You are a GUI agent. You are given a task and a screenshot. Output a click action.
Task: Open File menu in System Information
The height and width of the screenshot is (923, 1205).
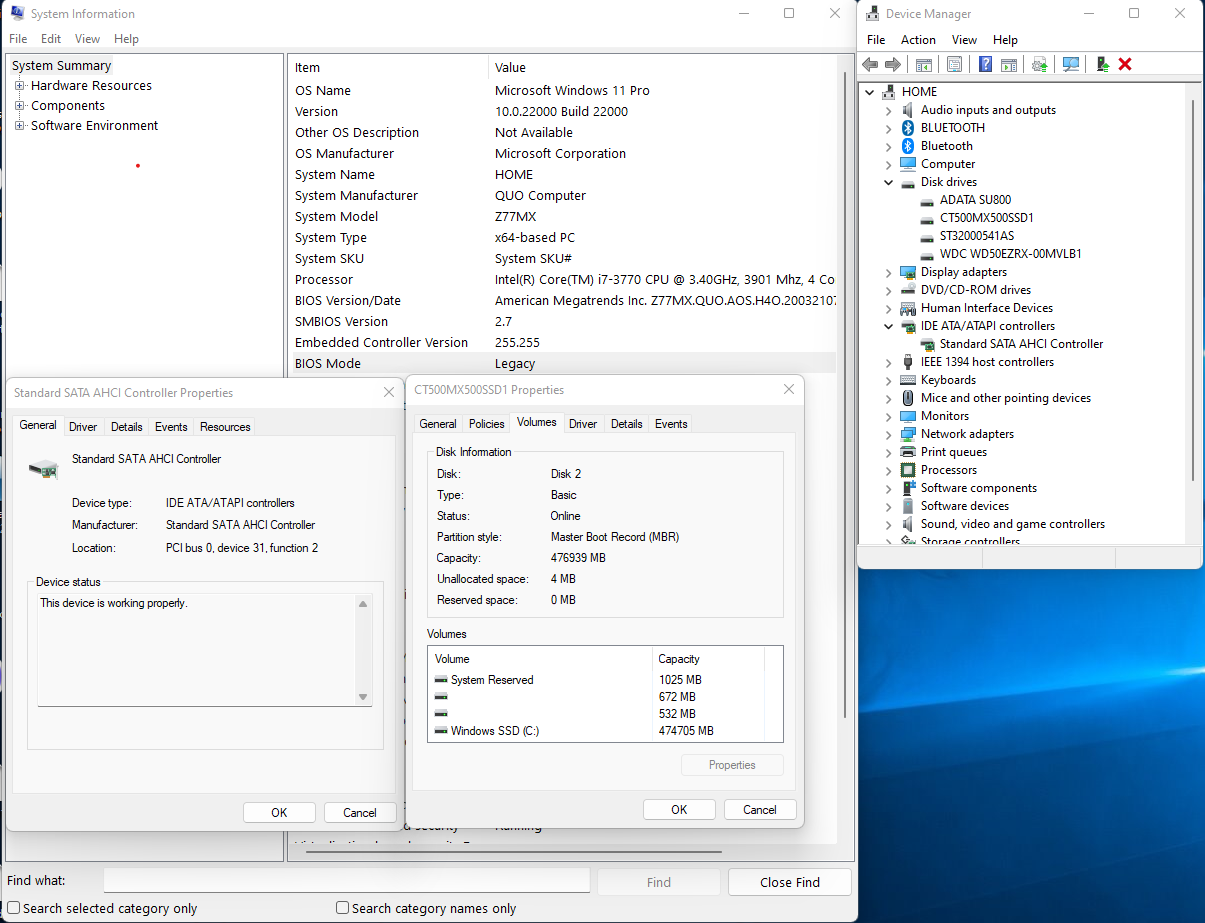(18, 39)
